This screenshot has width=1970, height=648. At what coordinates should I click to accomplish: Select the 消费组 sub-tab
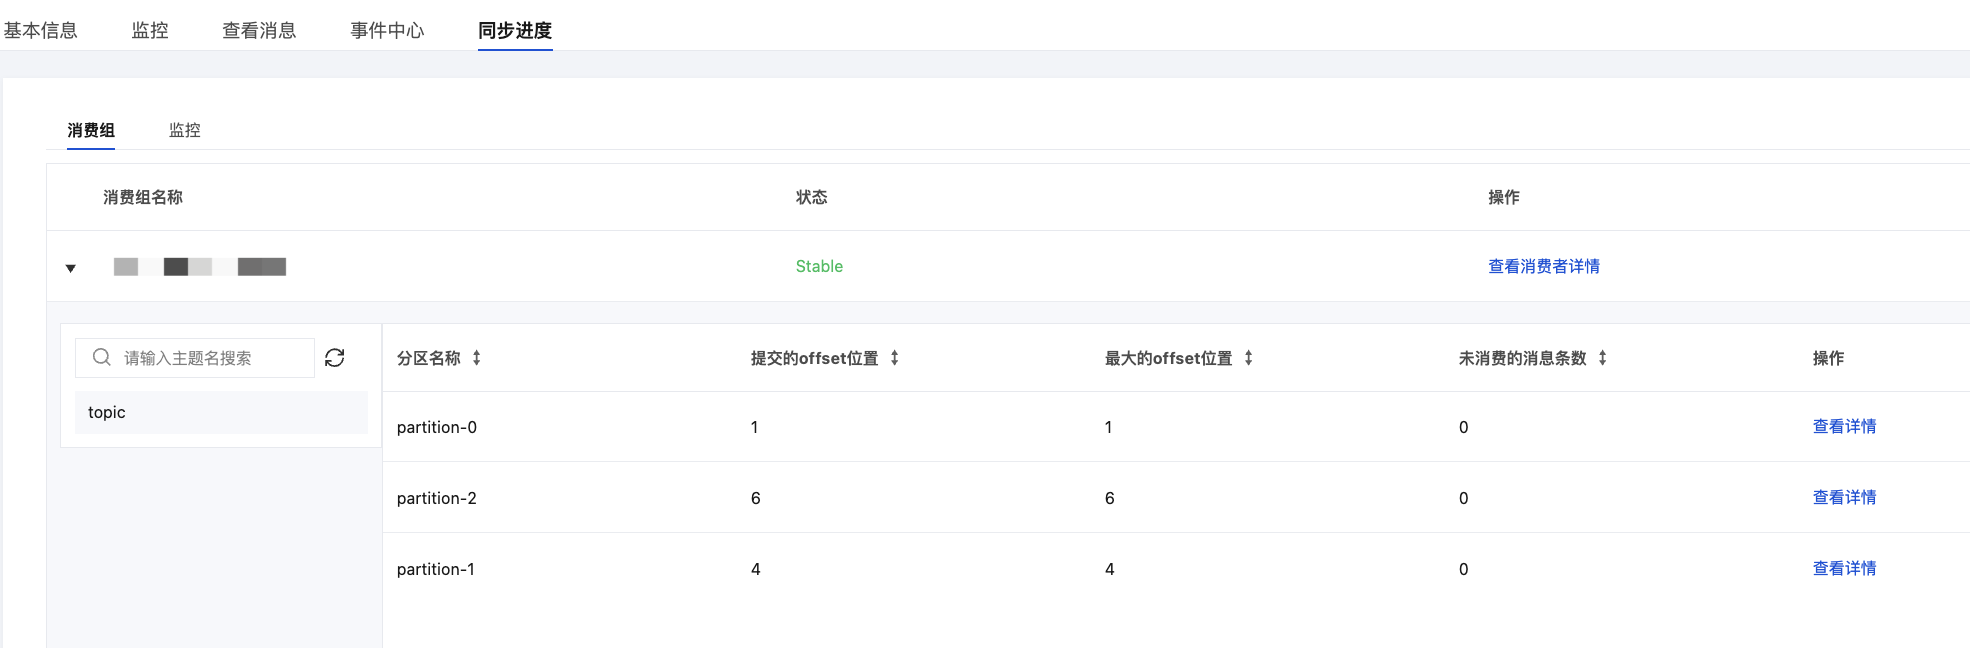[91, 130]
